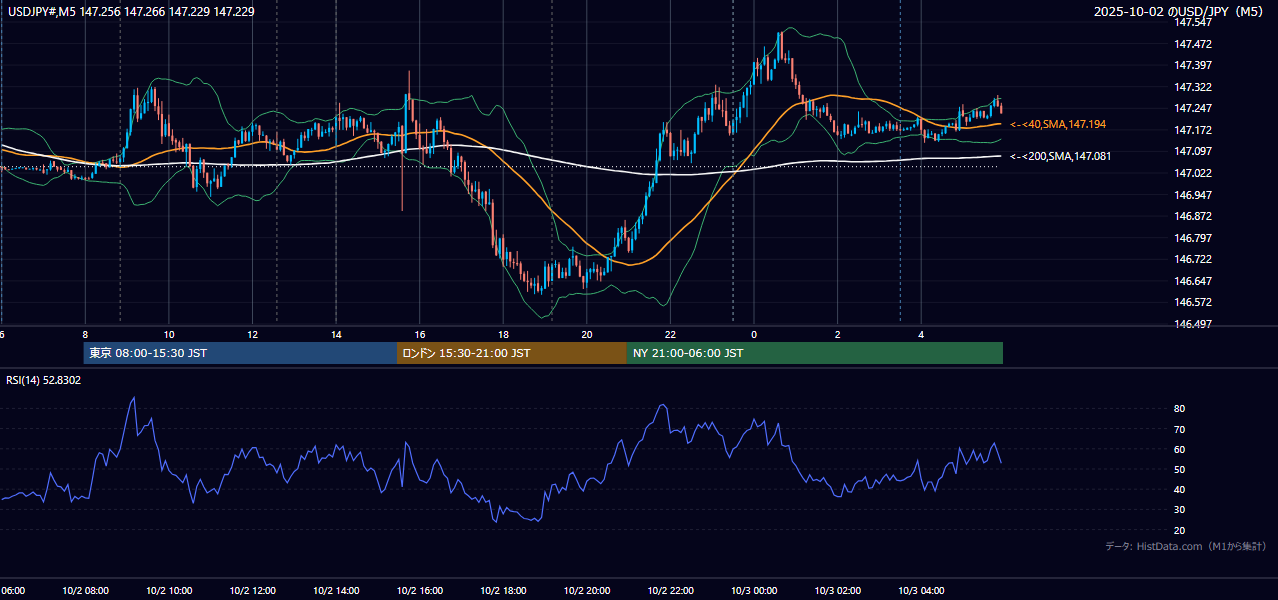Click the RSI scale value 40
1278x600 pixels.
1180,490
